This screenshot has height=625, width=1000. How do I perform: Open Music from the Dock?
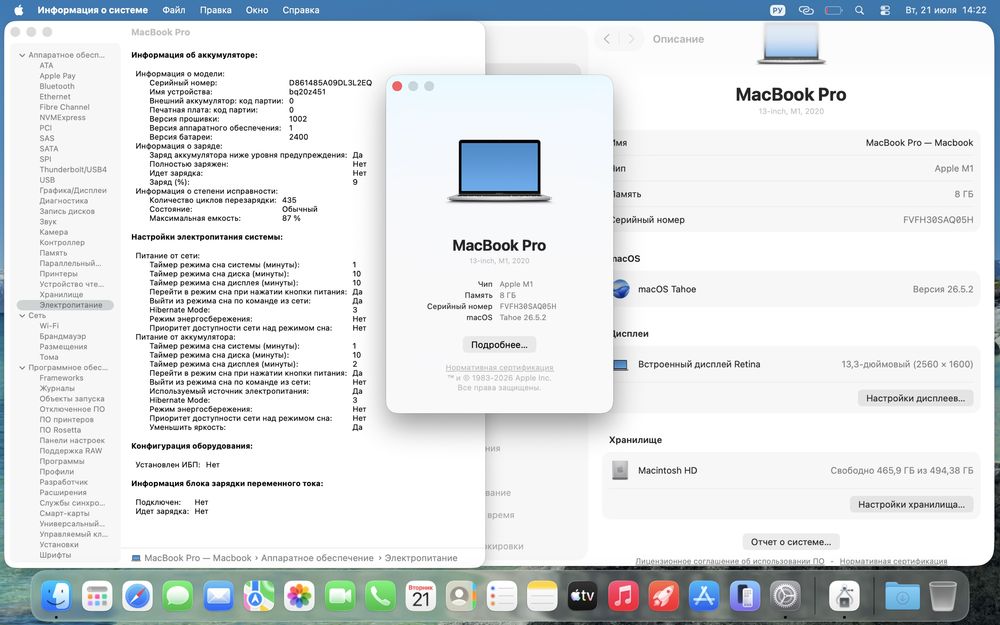coord(623,597)
